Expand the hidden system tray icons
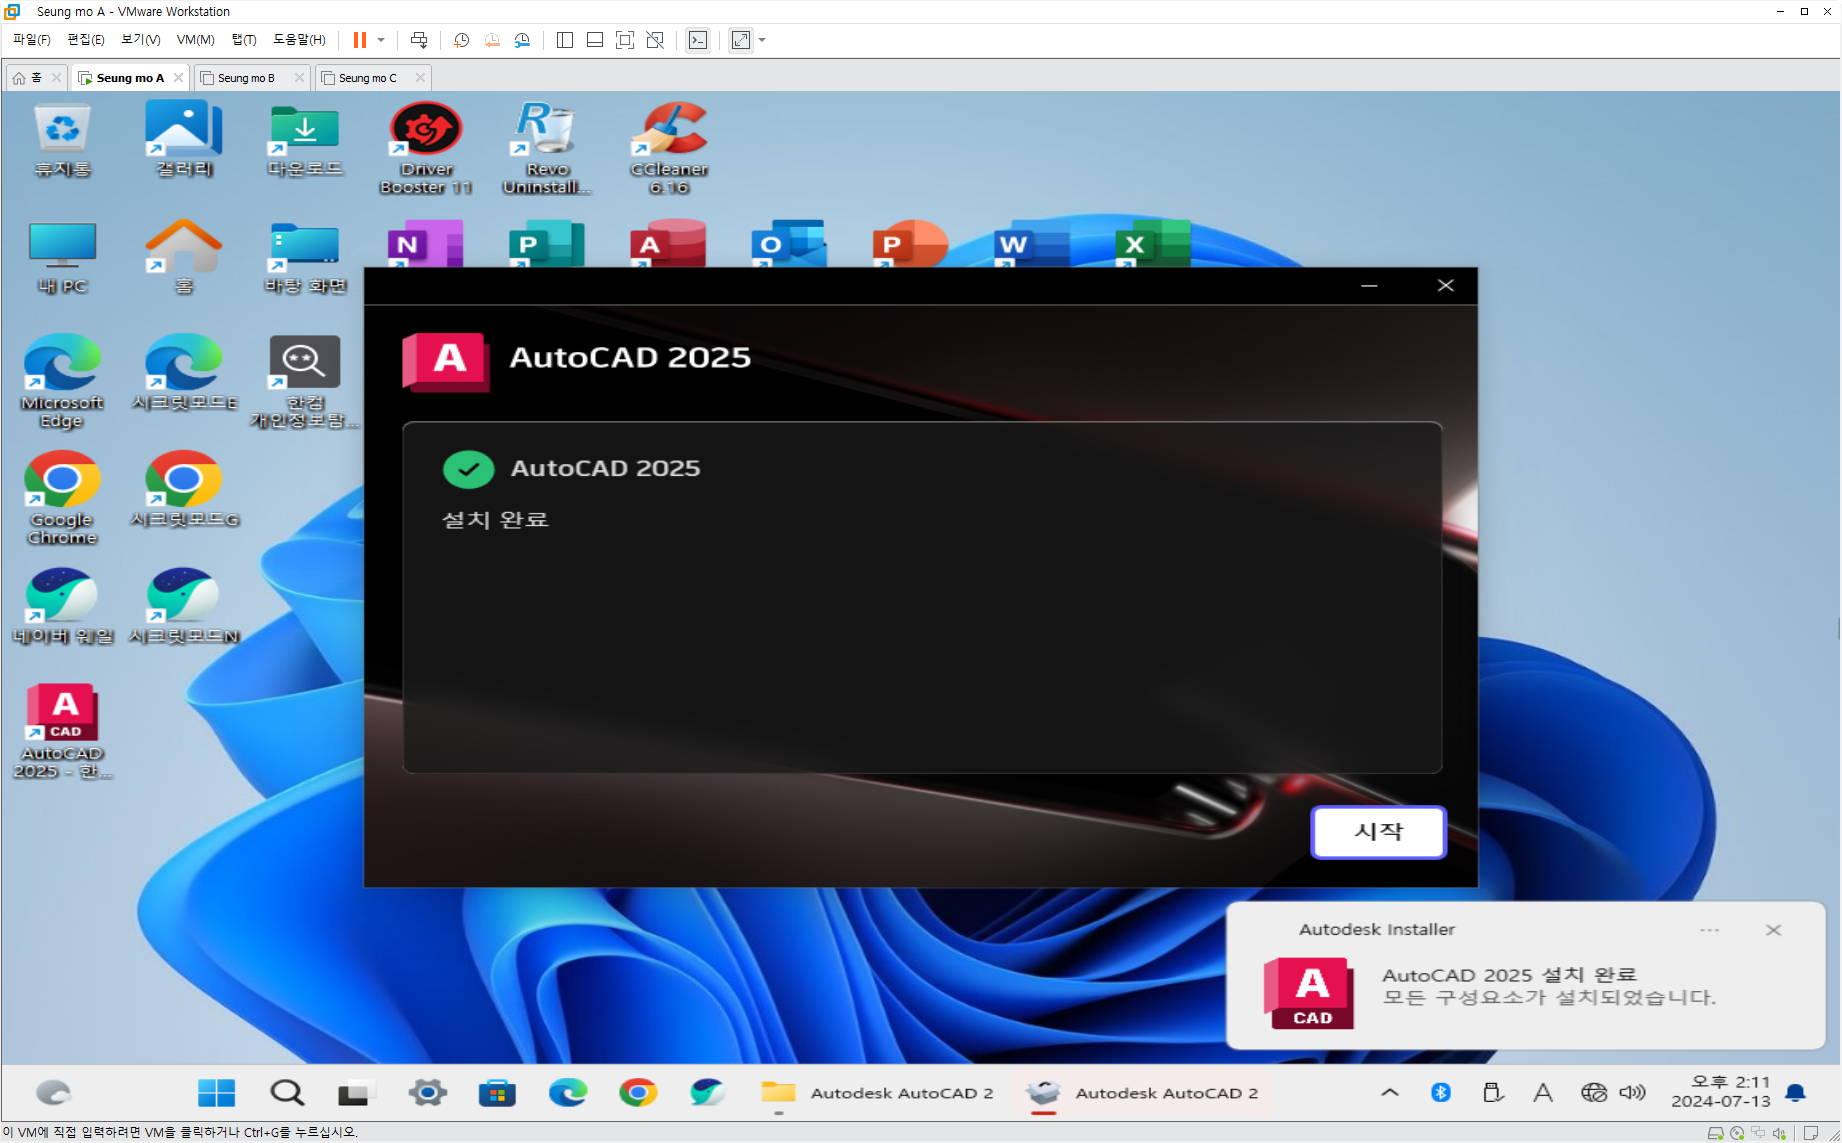The height and width of the screenshot is (1143, 1842). click(x=1390, y=1093)
